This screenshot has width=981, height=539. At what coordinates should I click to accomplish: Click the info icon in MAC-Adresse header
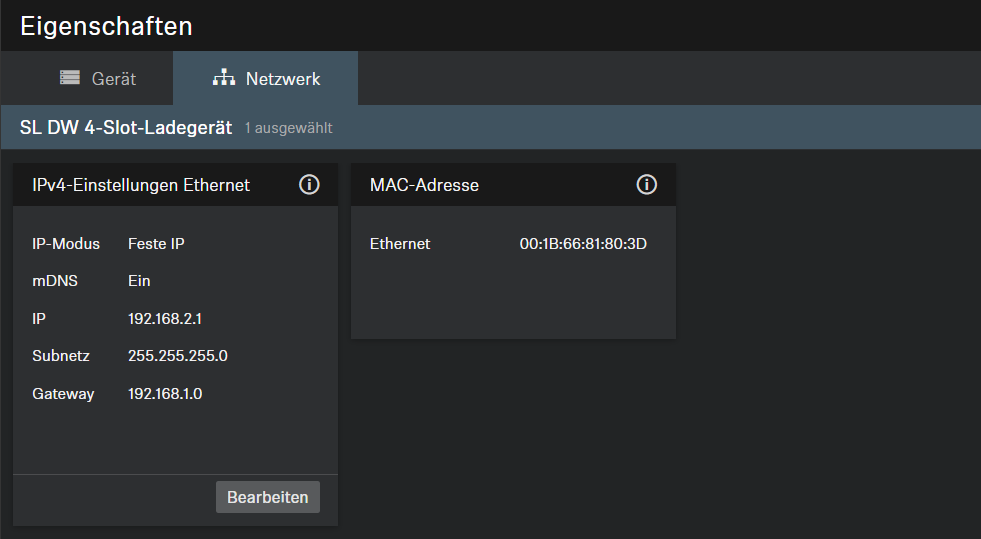click(x=647, y=185)
